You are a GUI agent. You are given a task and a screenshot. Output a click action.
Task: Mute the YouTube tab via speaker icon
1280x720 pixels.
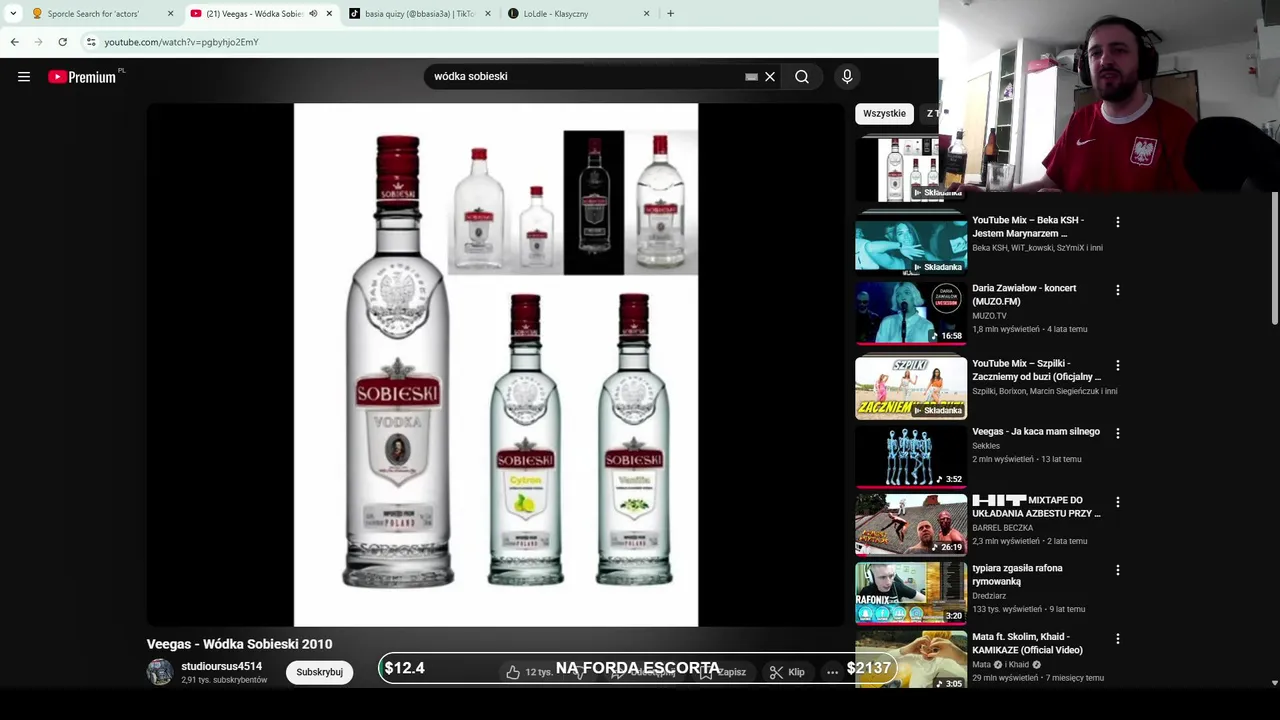point(313,14)
